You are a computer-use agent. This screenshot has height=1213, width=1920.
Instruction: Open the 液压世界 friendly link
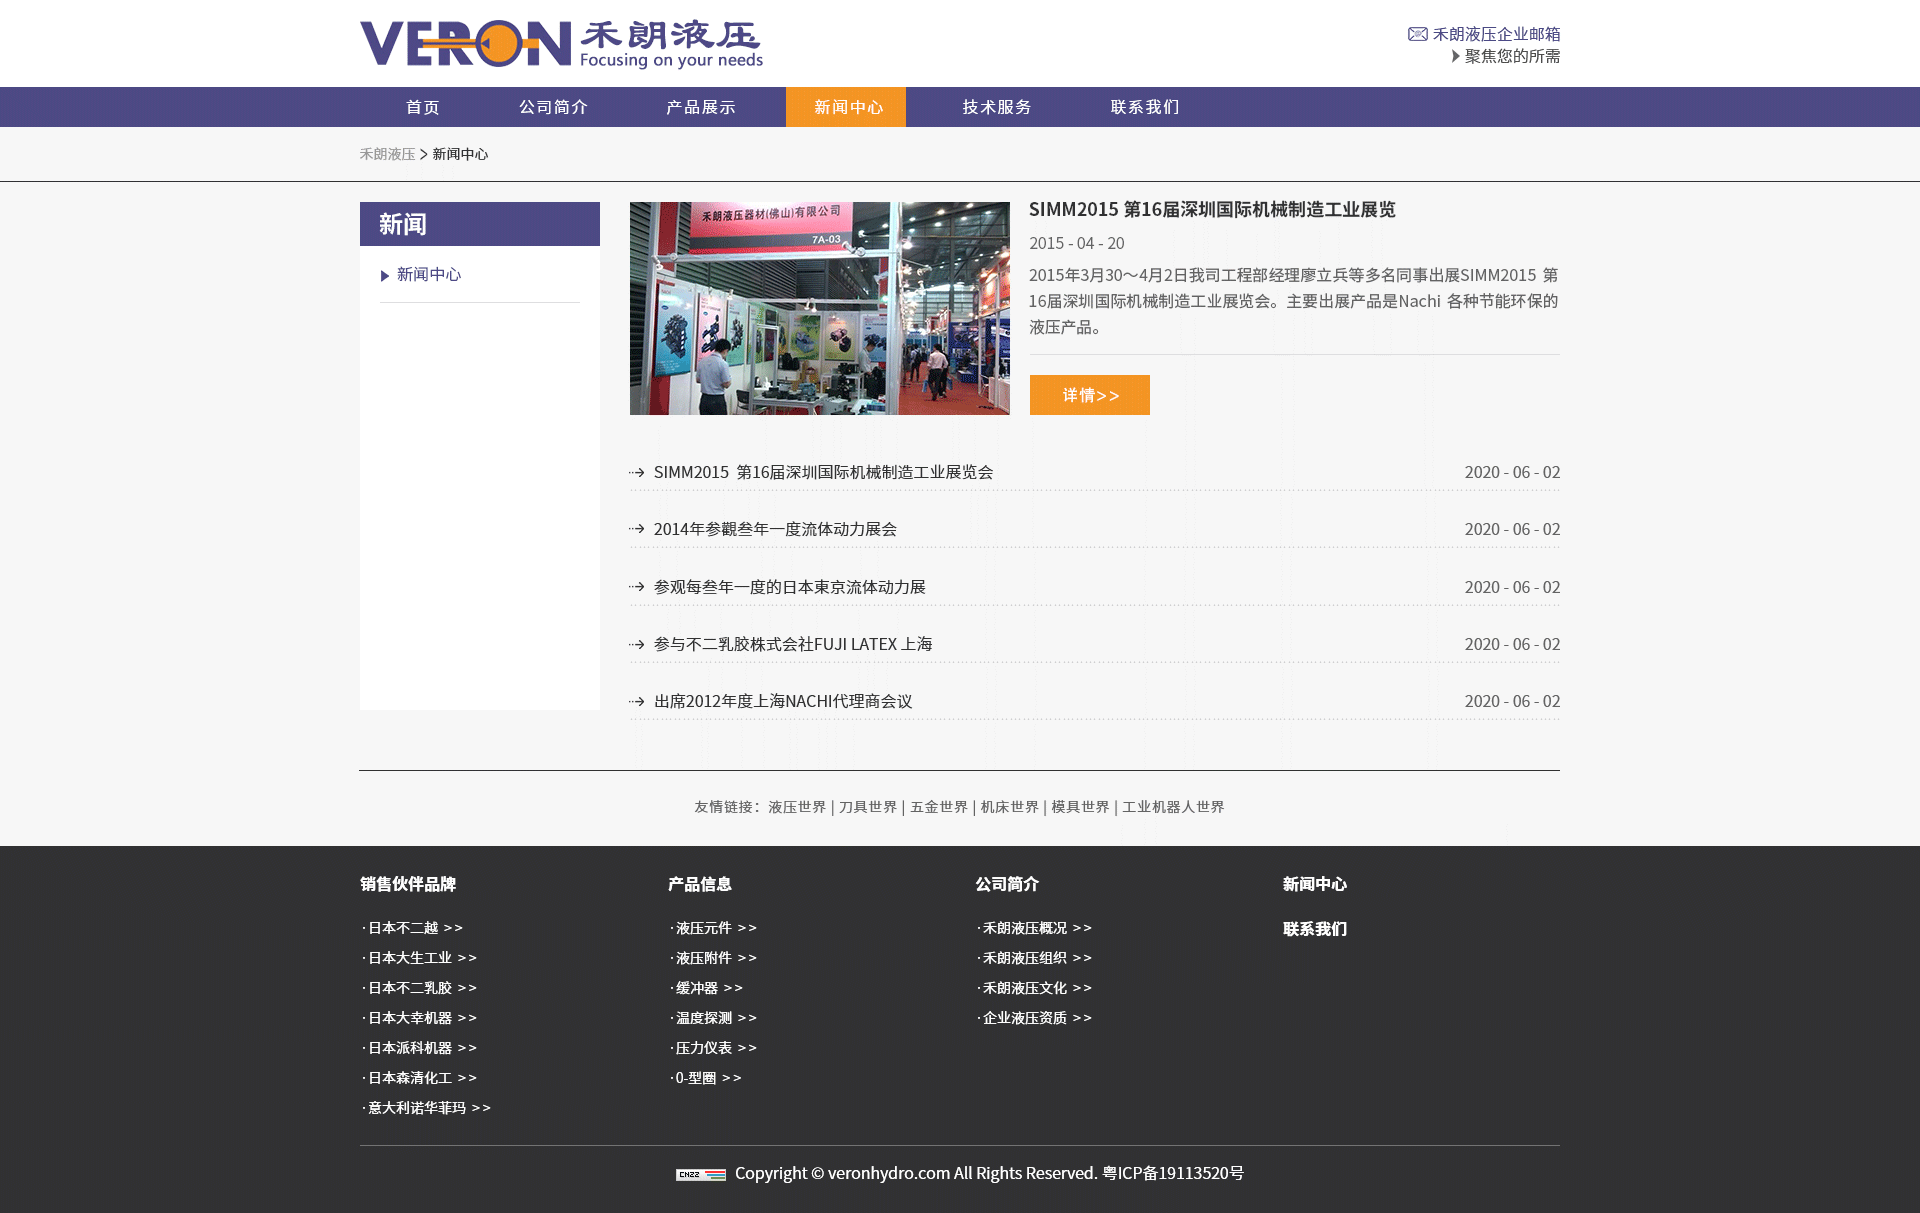coord(796,807)
